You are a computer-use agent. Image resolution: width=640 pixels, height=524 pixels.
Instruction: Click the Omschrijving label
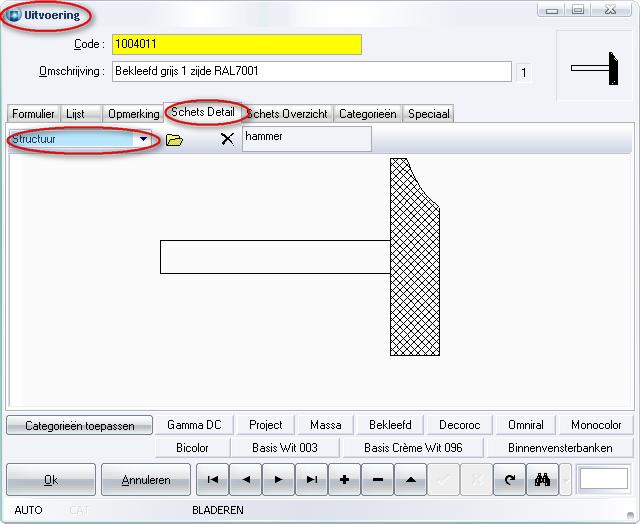pyautogui.click(x=71, y=71)
